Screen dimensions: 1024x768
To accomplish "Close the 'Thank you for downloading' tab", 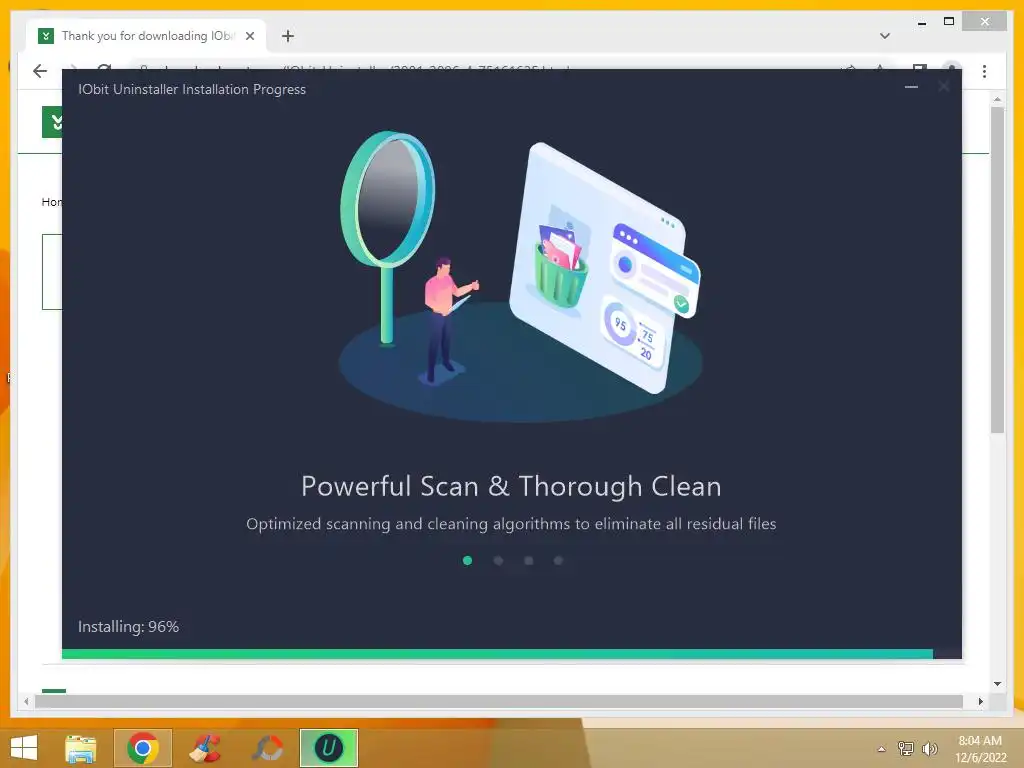I will (250, 36).
